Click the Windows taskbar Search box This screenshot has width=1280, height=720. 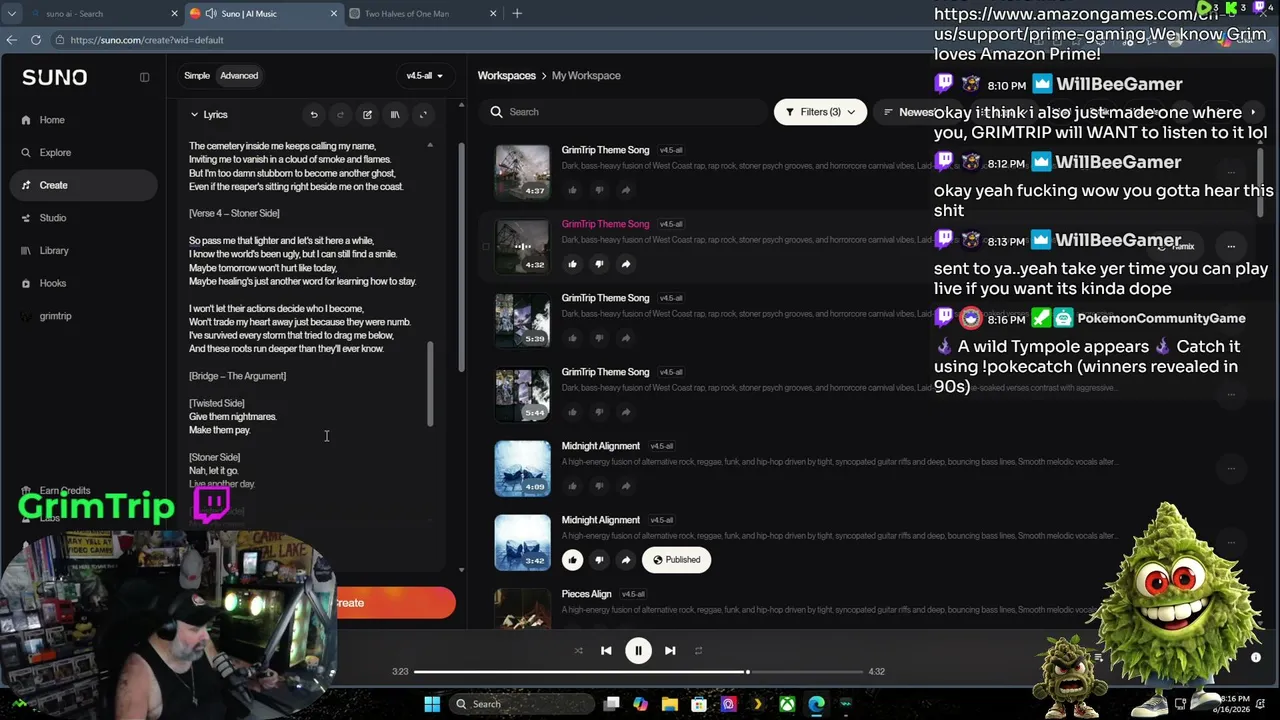pyautogui.click(x=520, y=704)
